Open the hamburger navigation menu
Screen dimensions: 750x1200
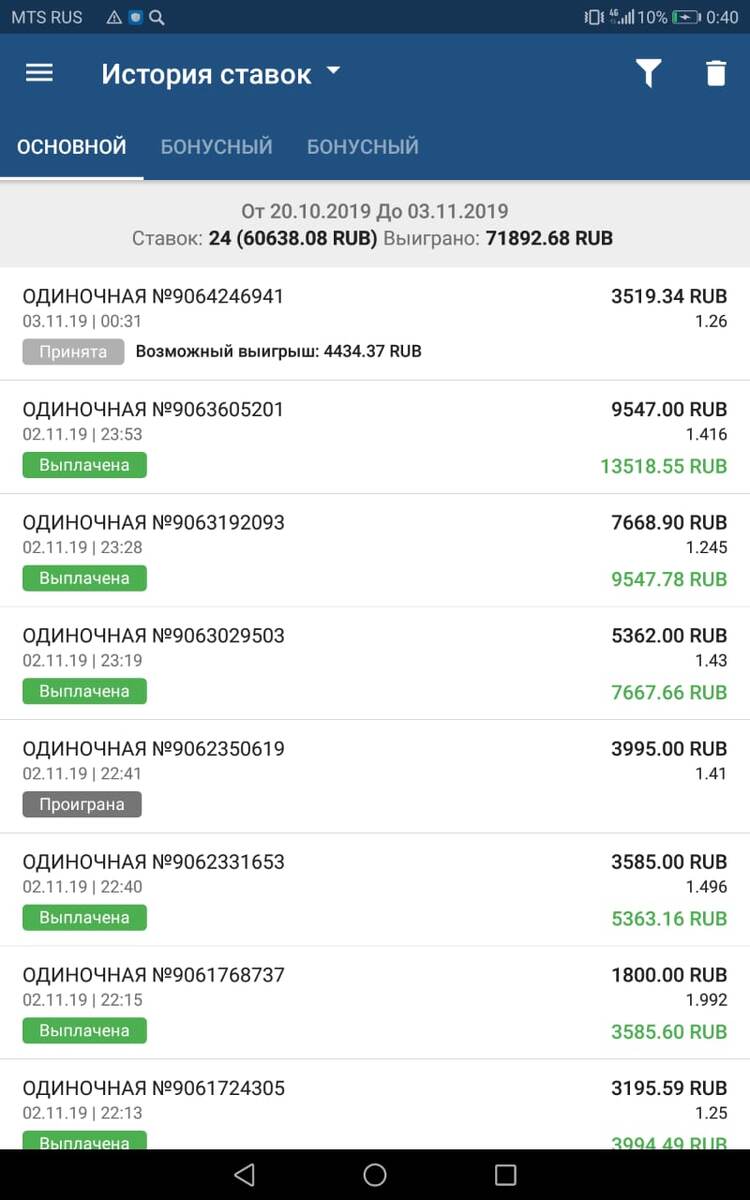coord(39,74)
